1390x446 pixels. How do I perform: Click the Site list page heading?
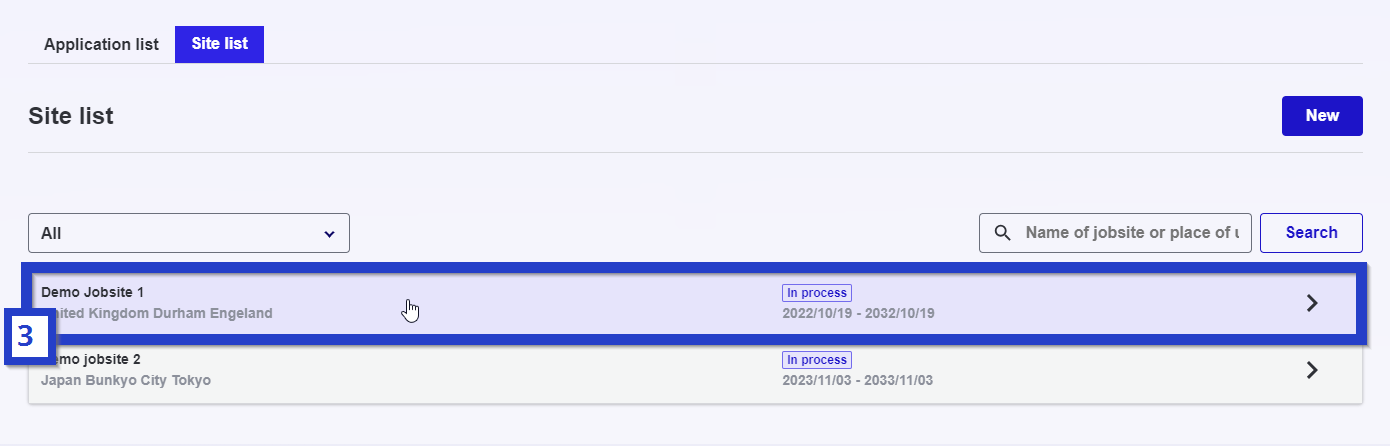pyautogui.click(x=71, y=116)
